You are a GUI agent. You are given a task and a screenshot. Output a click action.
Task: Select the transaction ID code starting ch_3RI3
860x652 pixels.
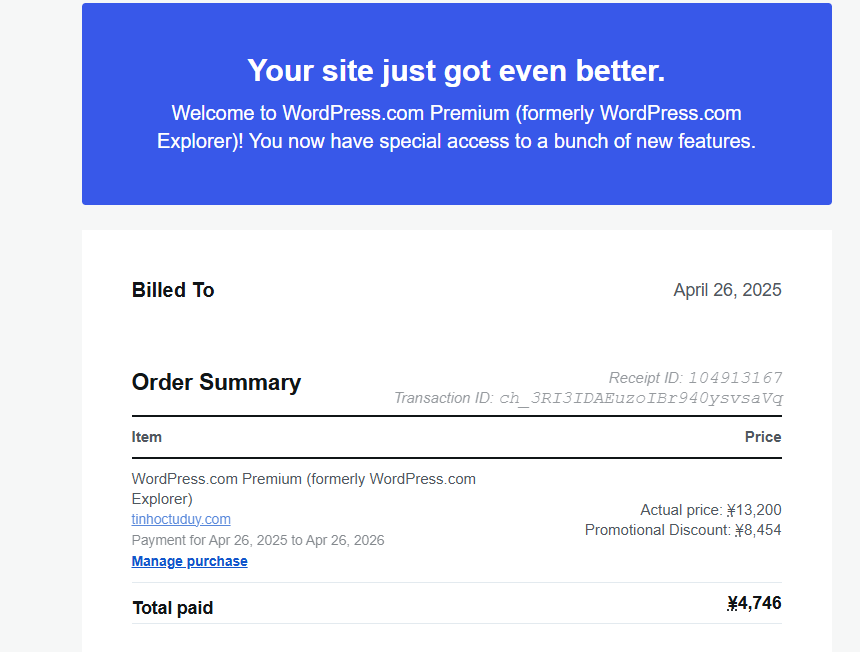pyautogui.click(x=641, y=398)
